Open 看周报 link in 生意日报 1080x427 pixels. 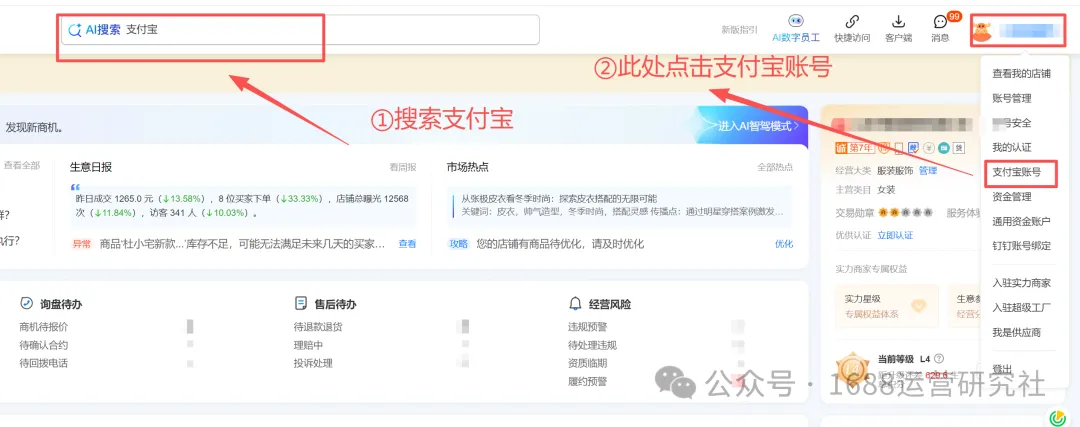click(403, 167)
